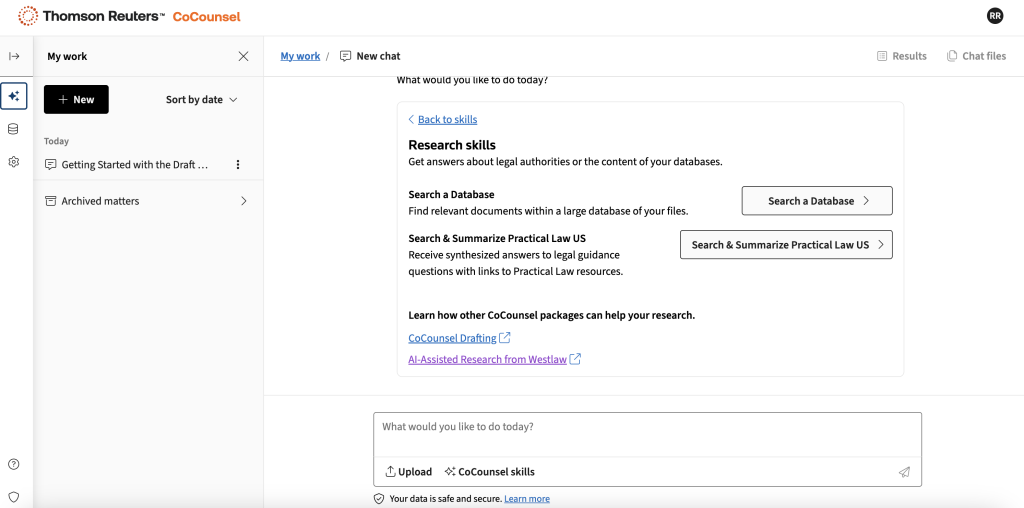1024x508 pixels.
Task: Start a New chat with the New button
Action: click(76, 100)
